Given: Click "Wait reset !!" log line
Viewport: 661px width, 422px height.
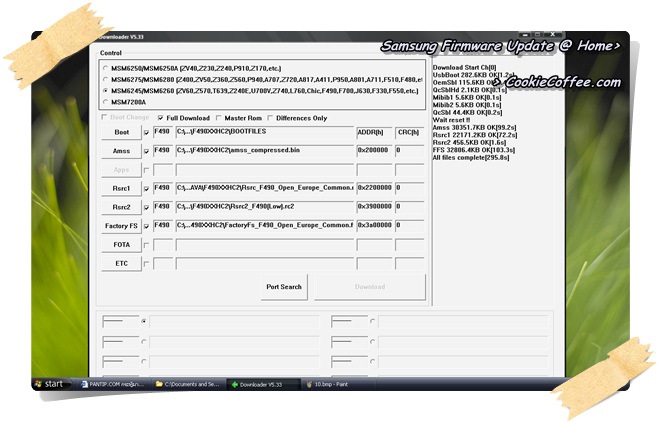Looking at the screenshot, I should tap(451, 120).
